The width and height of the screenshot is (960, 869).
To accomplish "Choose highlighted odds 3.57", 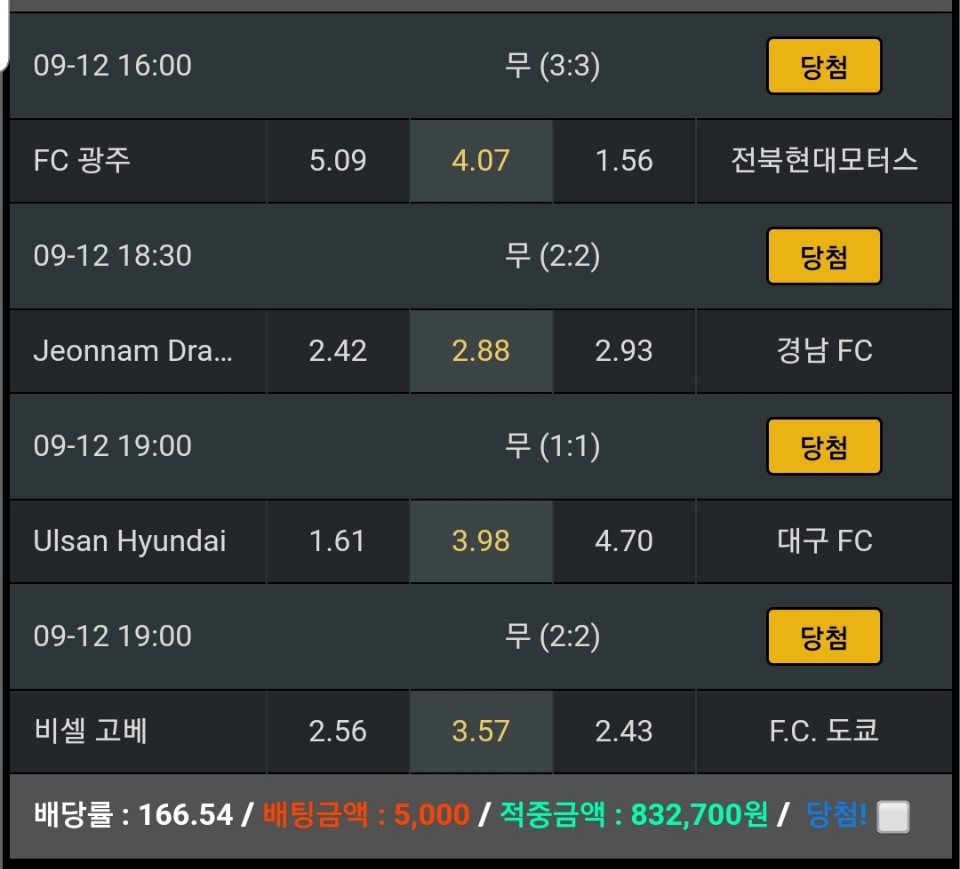I will 481,731.
